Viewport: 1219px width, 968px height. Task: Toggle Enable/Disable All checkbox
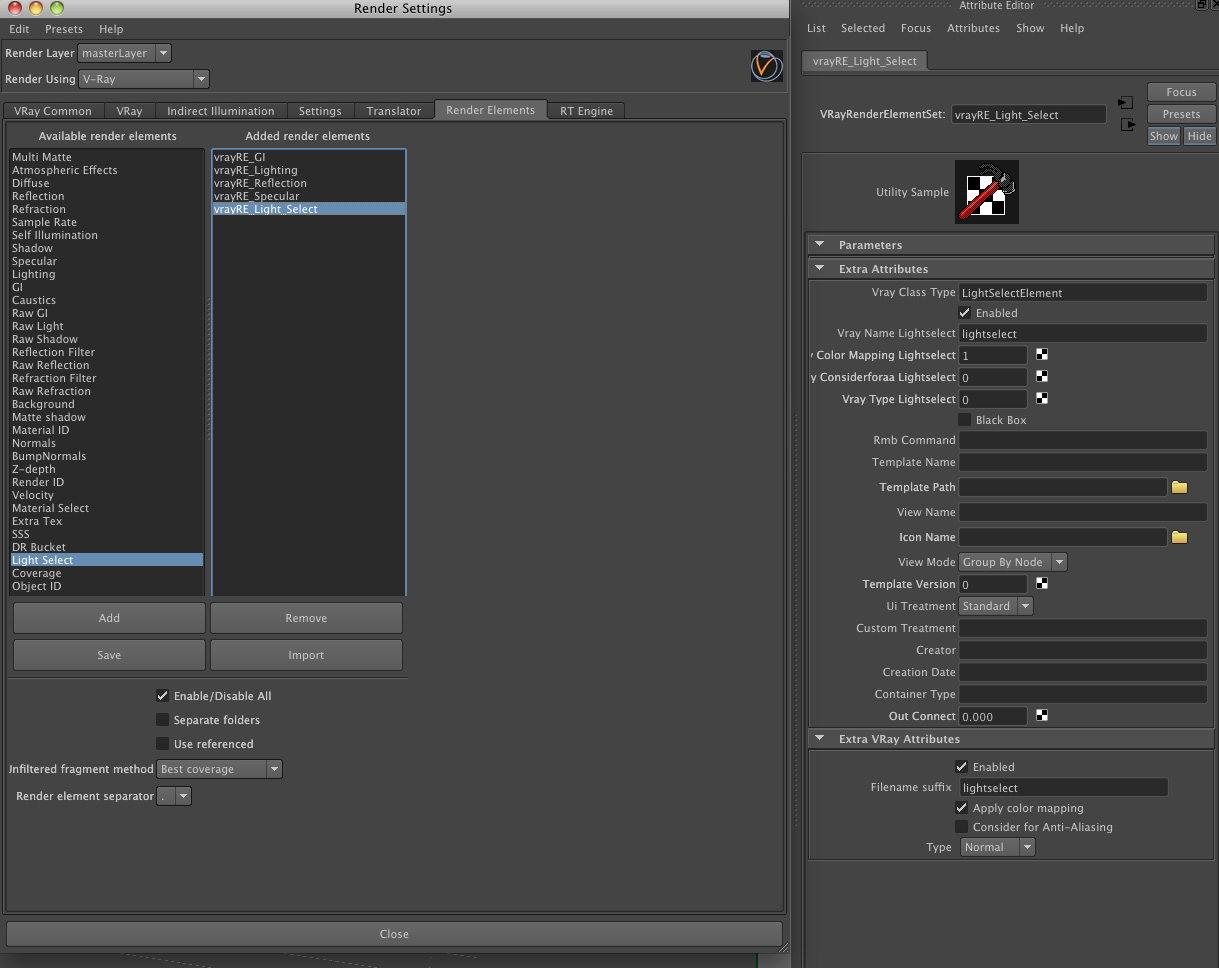pos(162,696)
